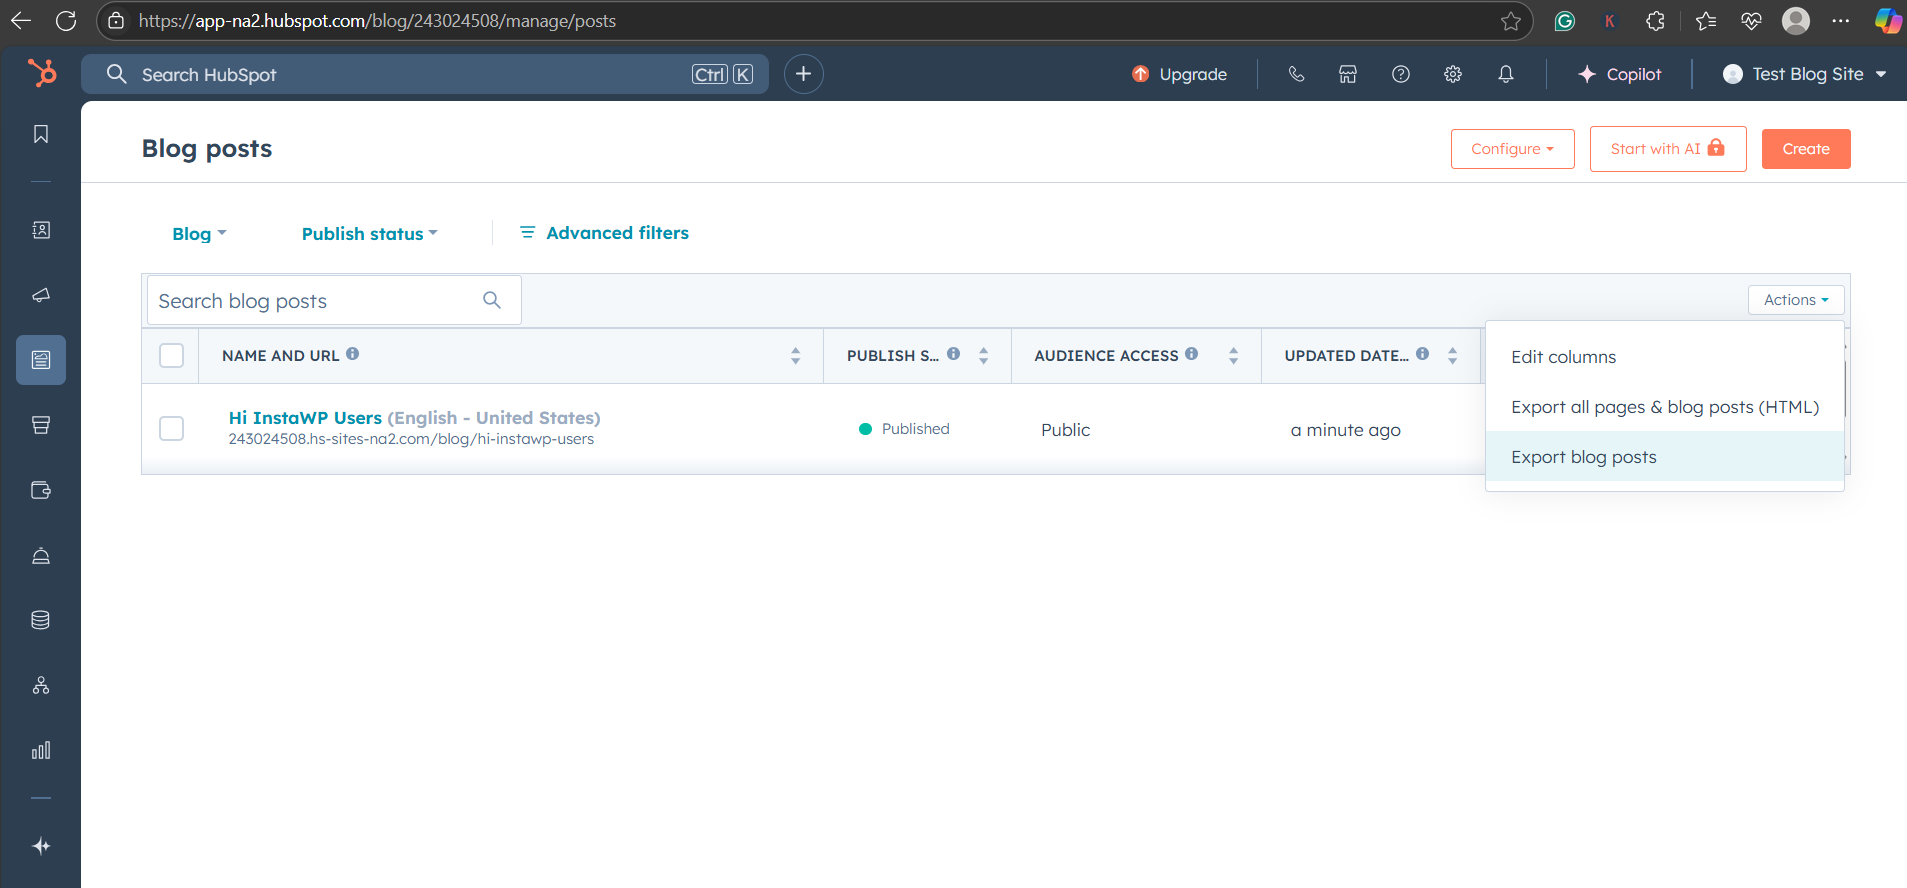Open the Configure dropdown

point(1512,149)
